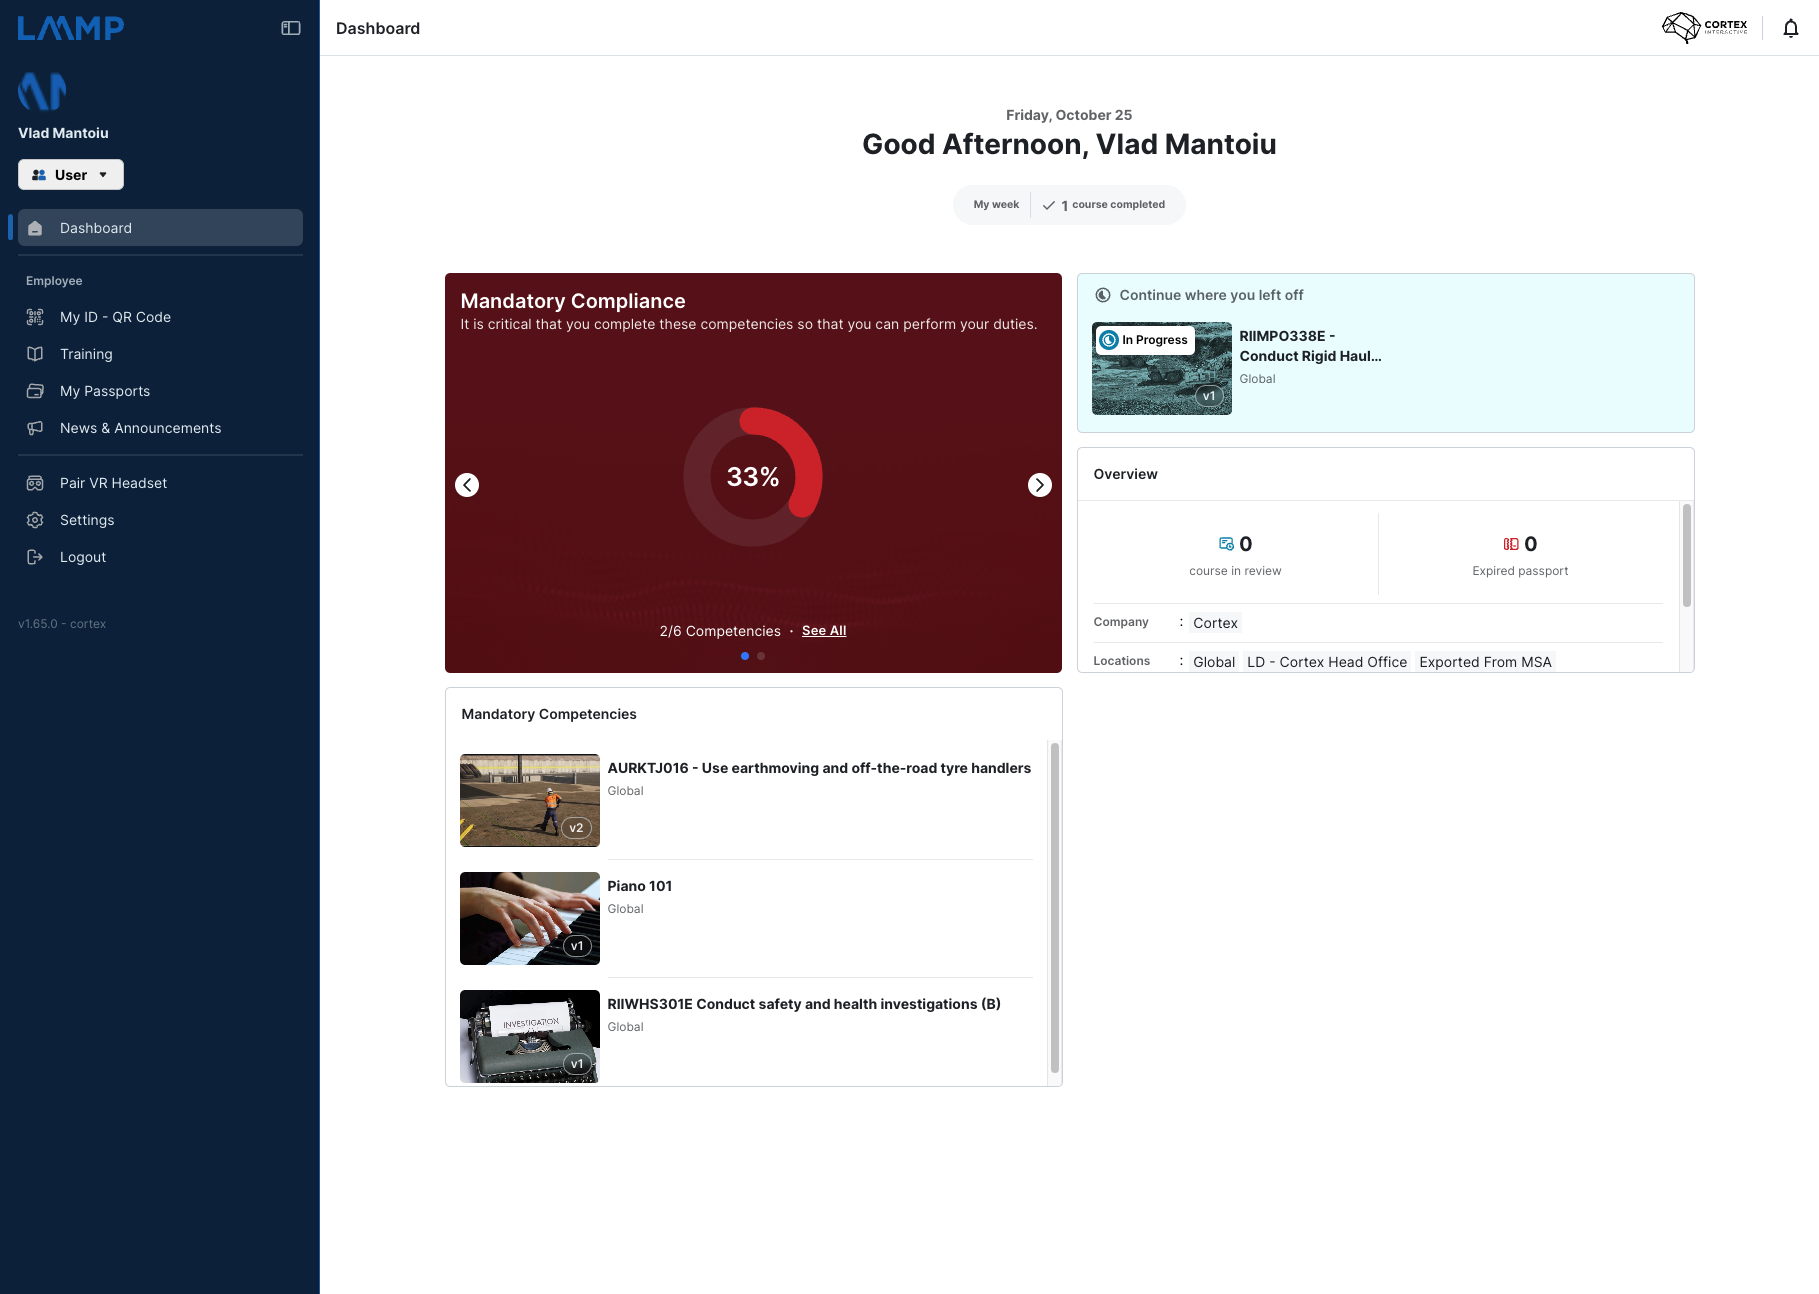Click the clock icon beside Continue where you left off
The width and height of the screenshot is (1819, 1294).
pyautogui.click(x=1103, y=295)
